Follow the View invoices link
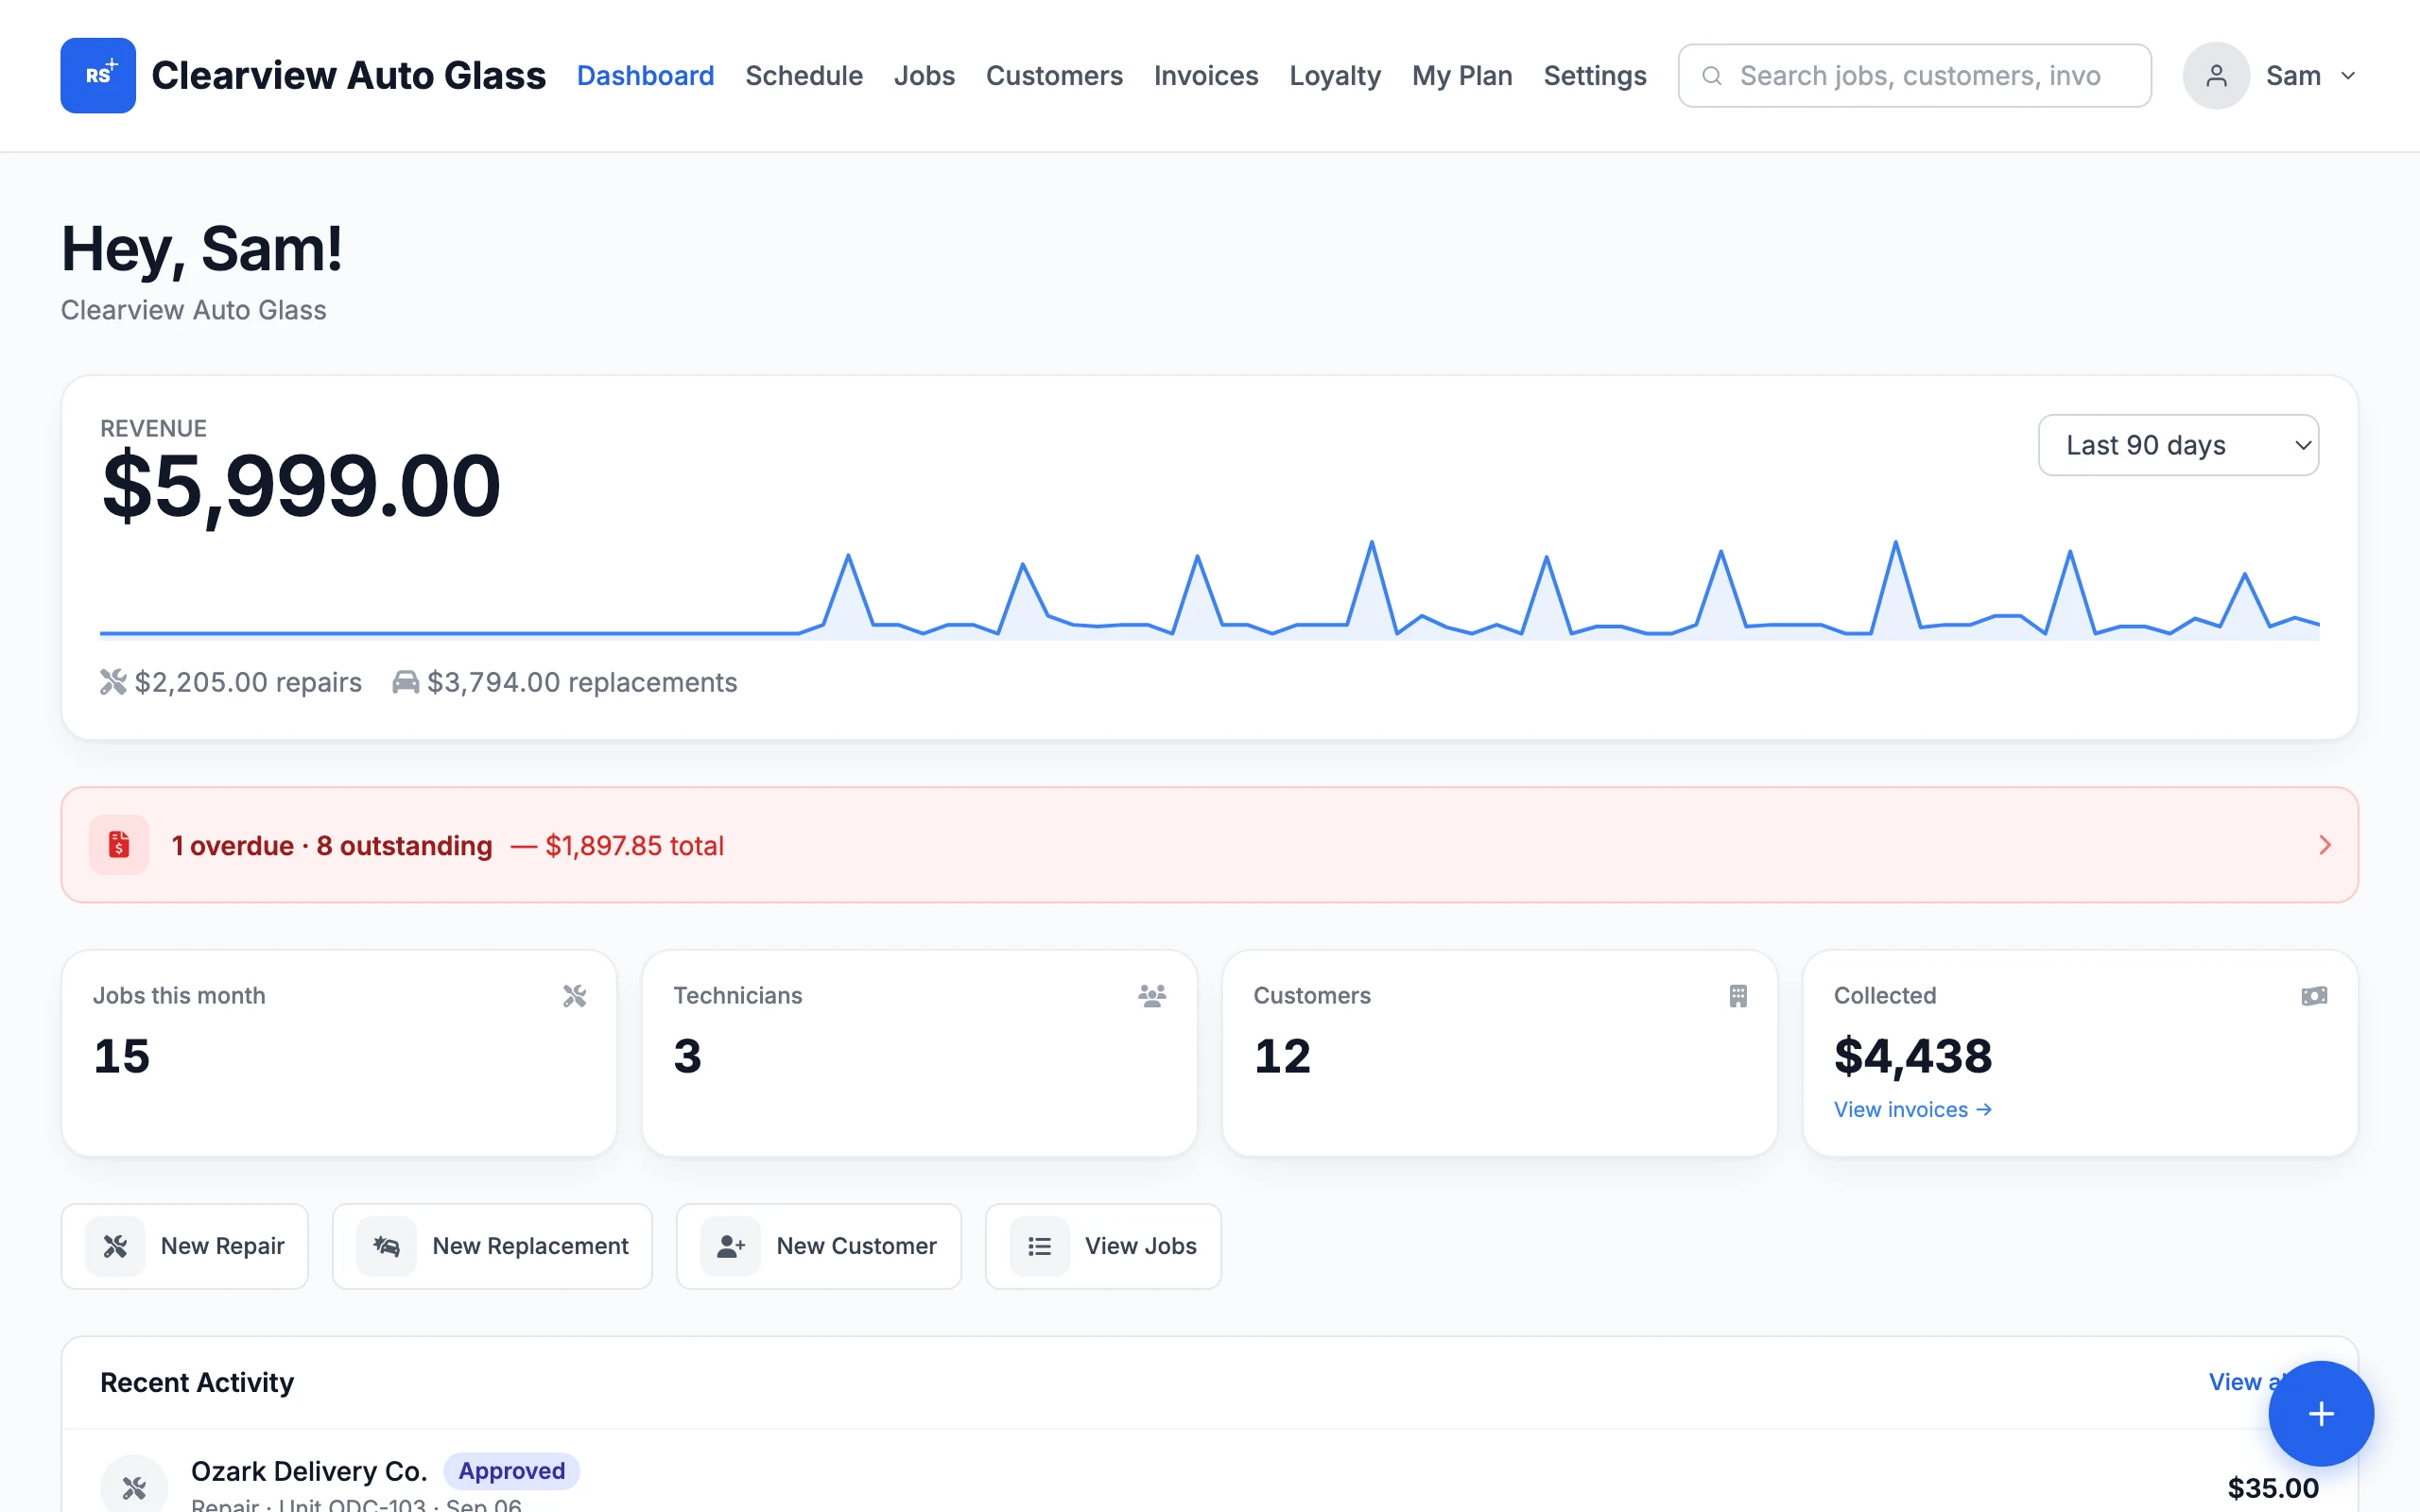The height and width of the screenshot is (1512, 2420). pyautogui.click(x=1913, y=1109)
